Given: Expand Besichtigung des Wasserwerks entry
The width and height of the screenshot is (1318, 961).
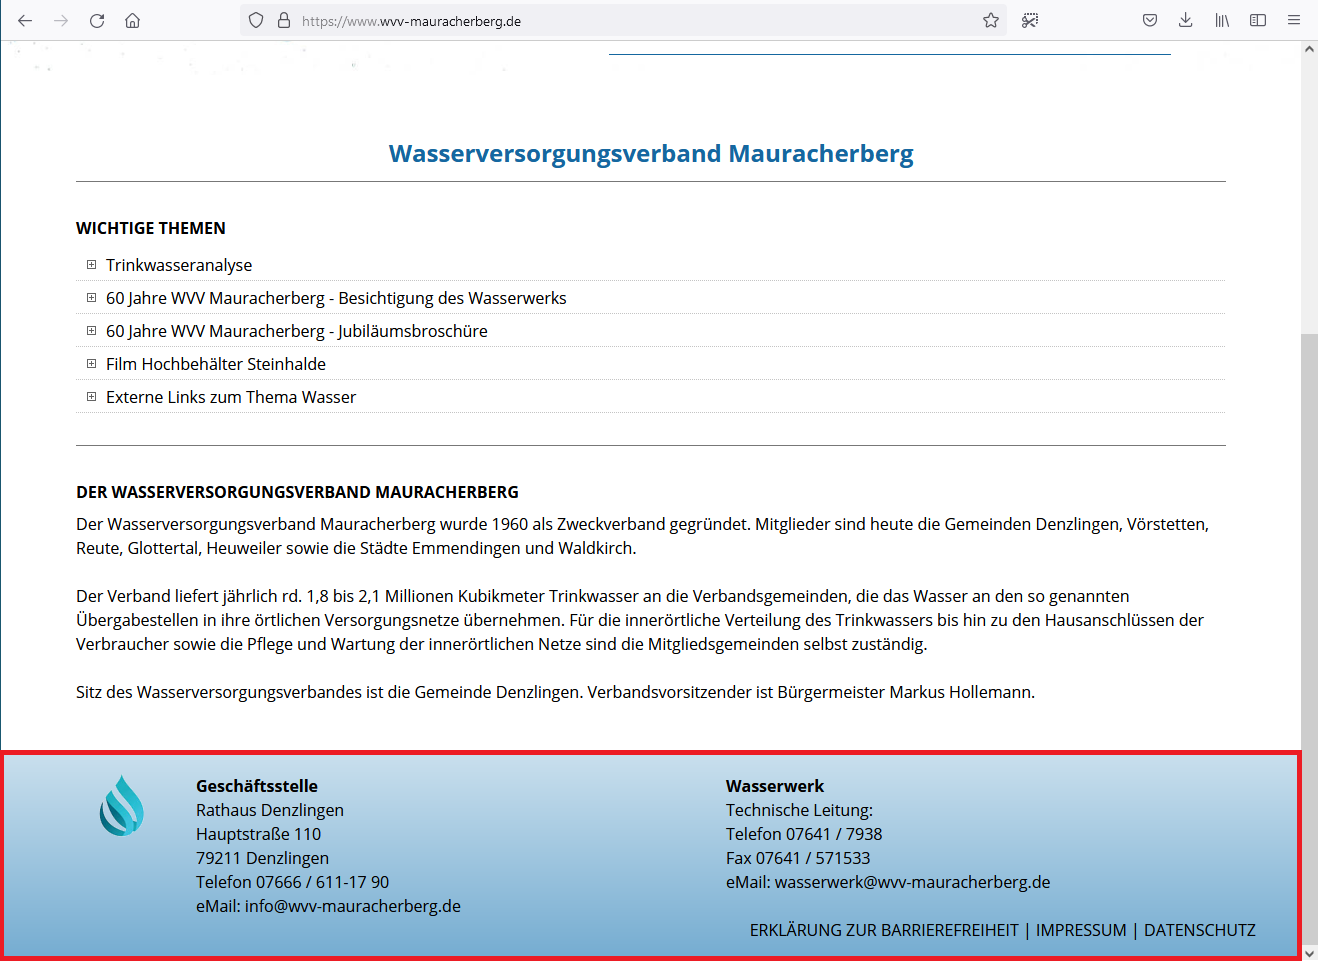Looking at the screenshot, I should tap(336, 298).
